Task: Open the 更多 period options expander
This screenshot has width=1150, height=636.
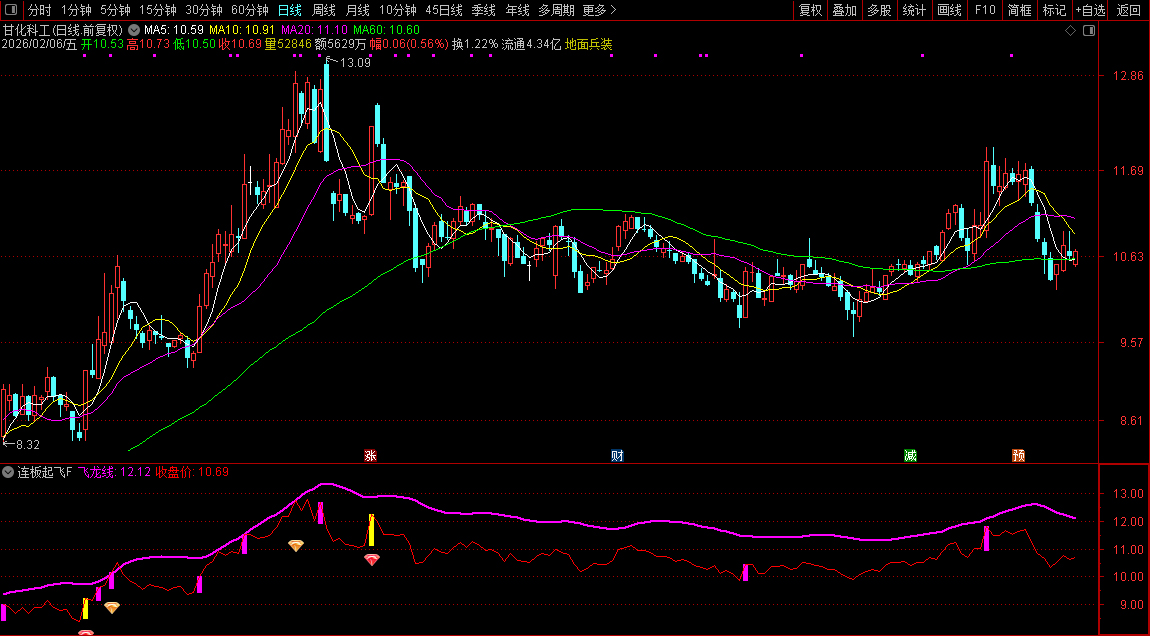Action: [x=599, y=10]
